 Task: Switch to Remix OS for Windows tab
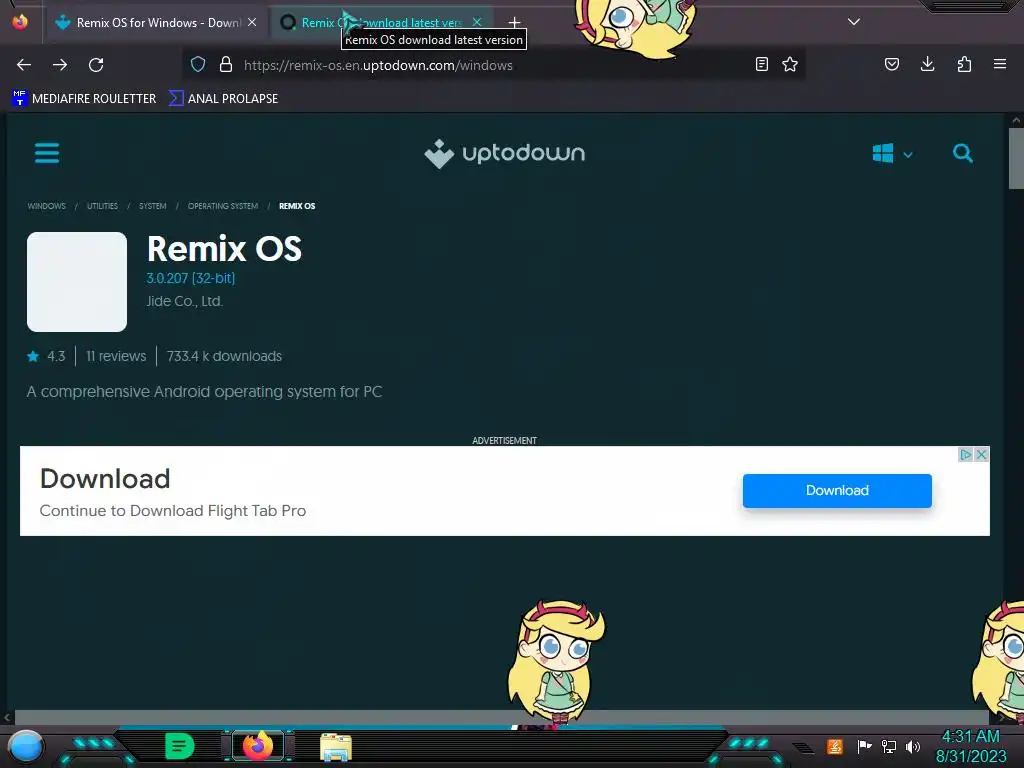(155, 23)
